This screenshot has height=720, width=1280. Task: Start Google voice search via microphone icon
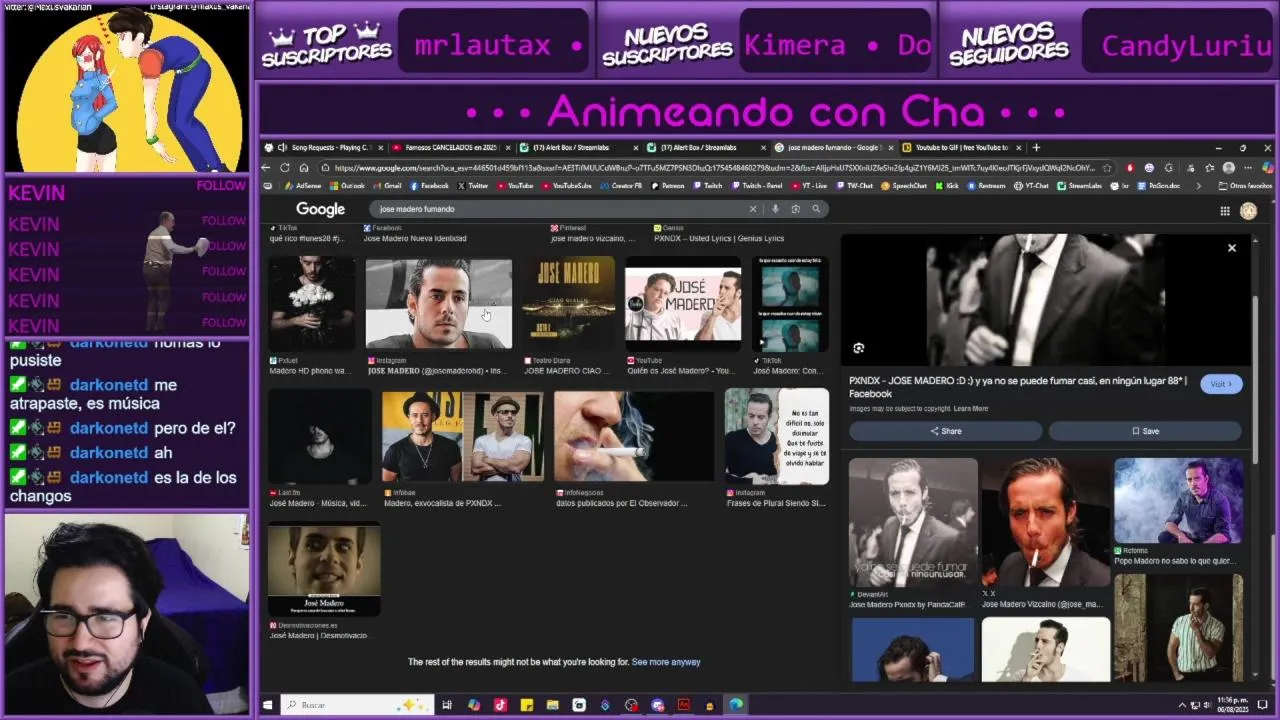tap(775, 209)
